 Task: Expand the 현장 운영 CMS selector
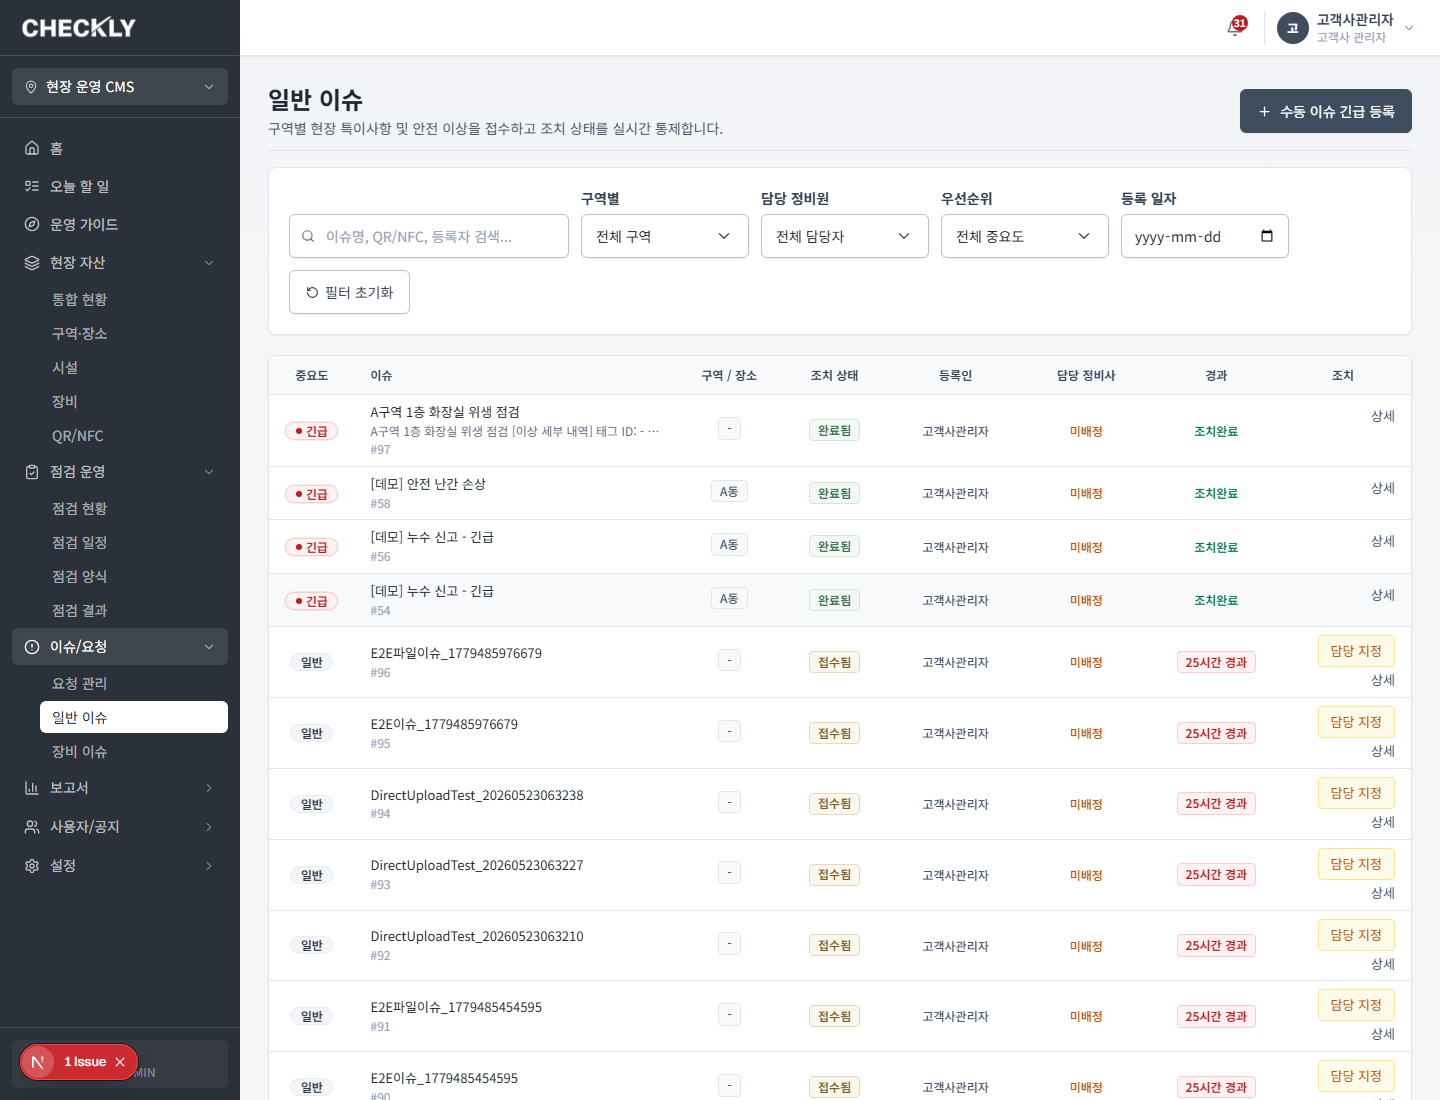point(120,87)
